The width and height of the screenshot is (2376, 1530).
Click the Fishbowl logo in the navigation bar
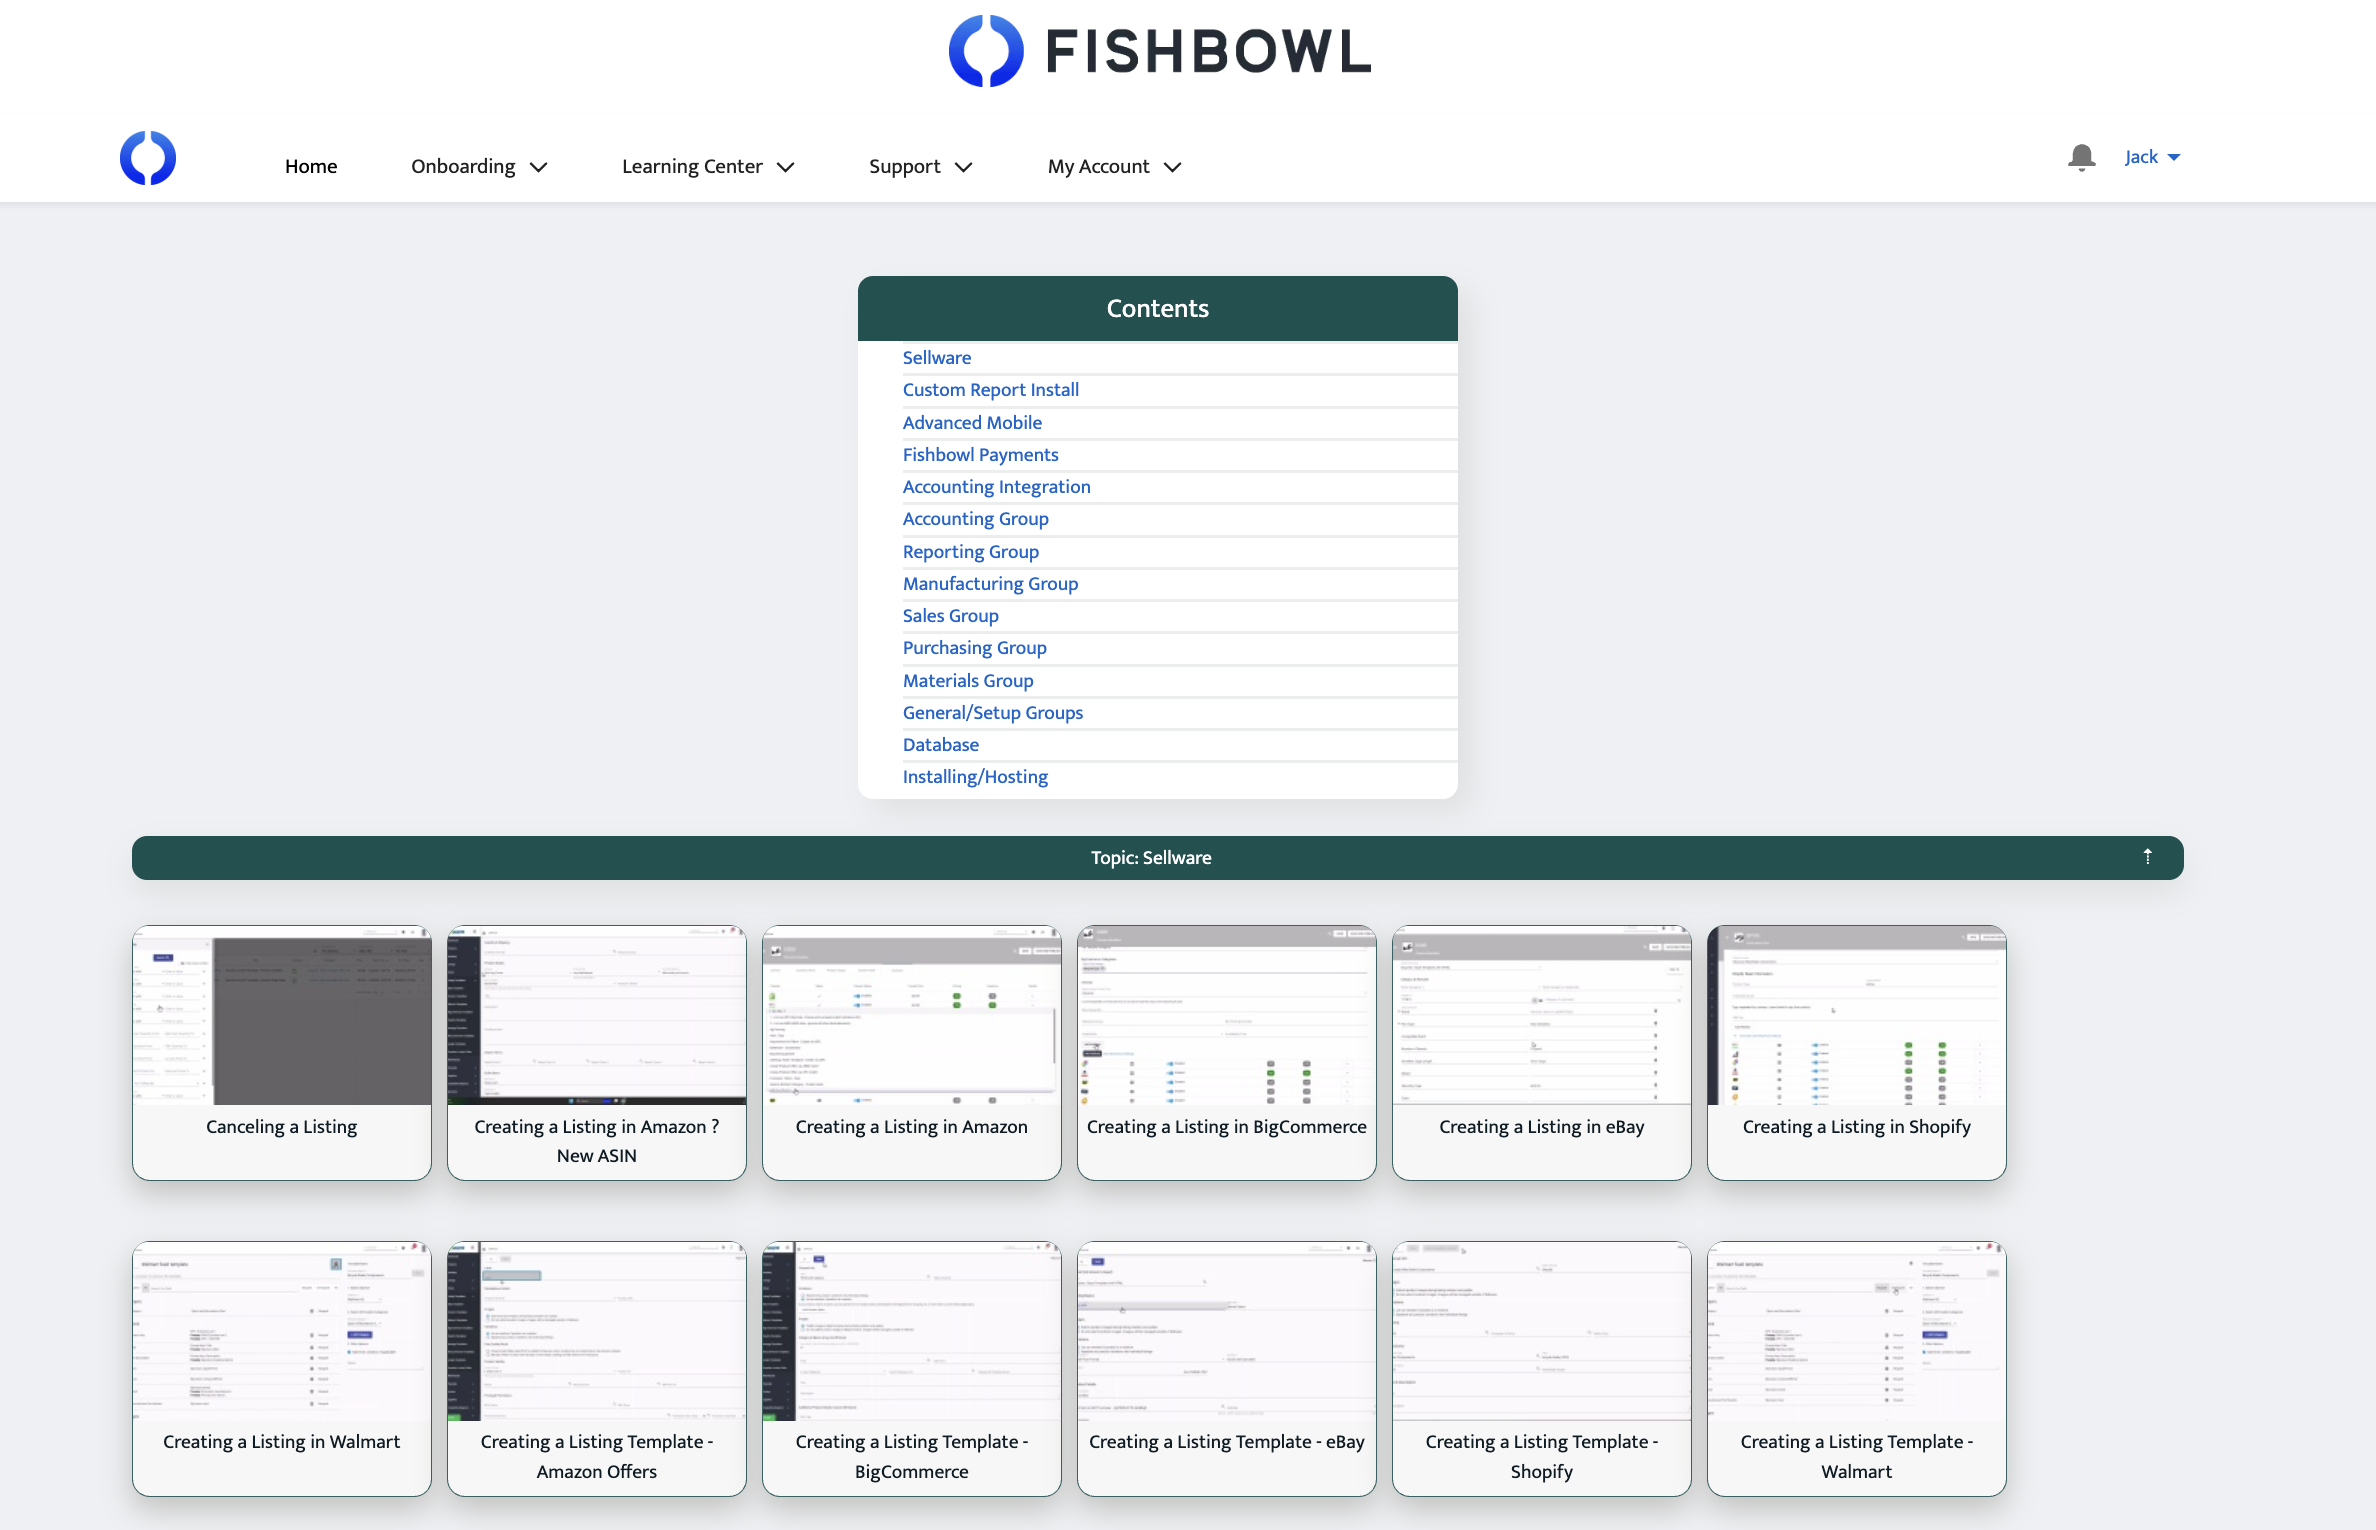tap(148, 157)
